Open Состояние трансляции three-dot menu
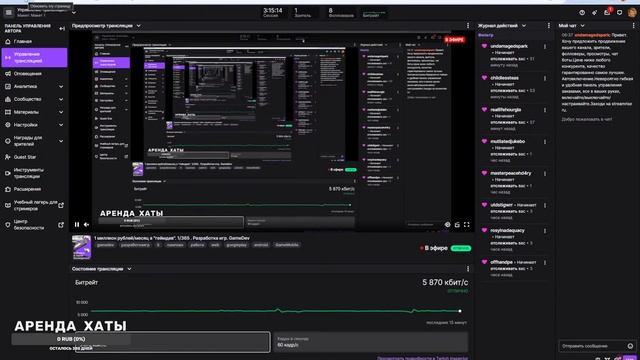 point(468,269)
